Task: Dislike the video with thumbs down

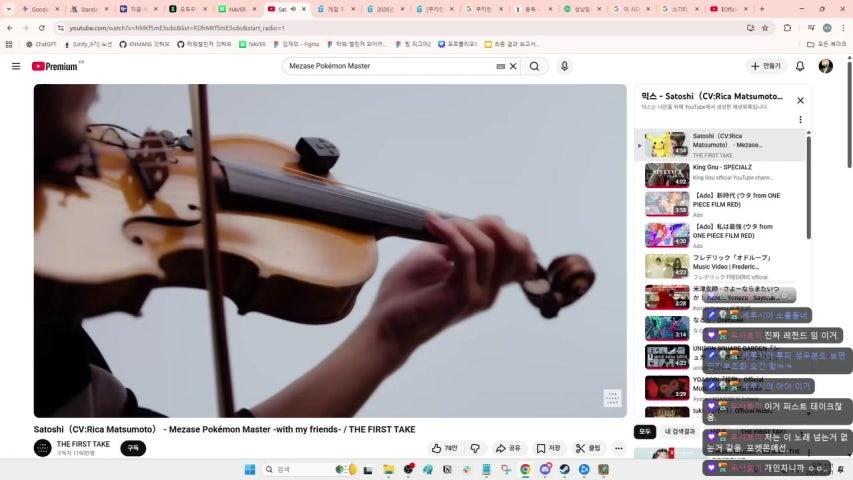Action: (x=475, y=448)
